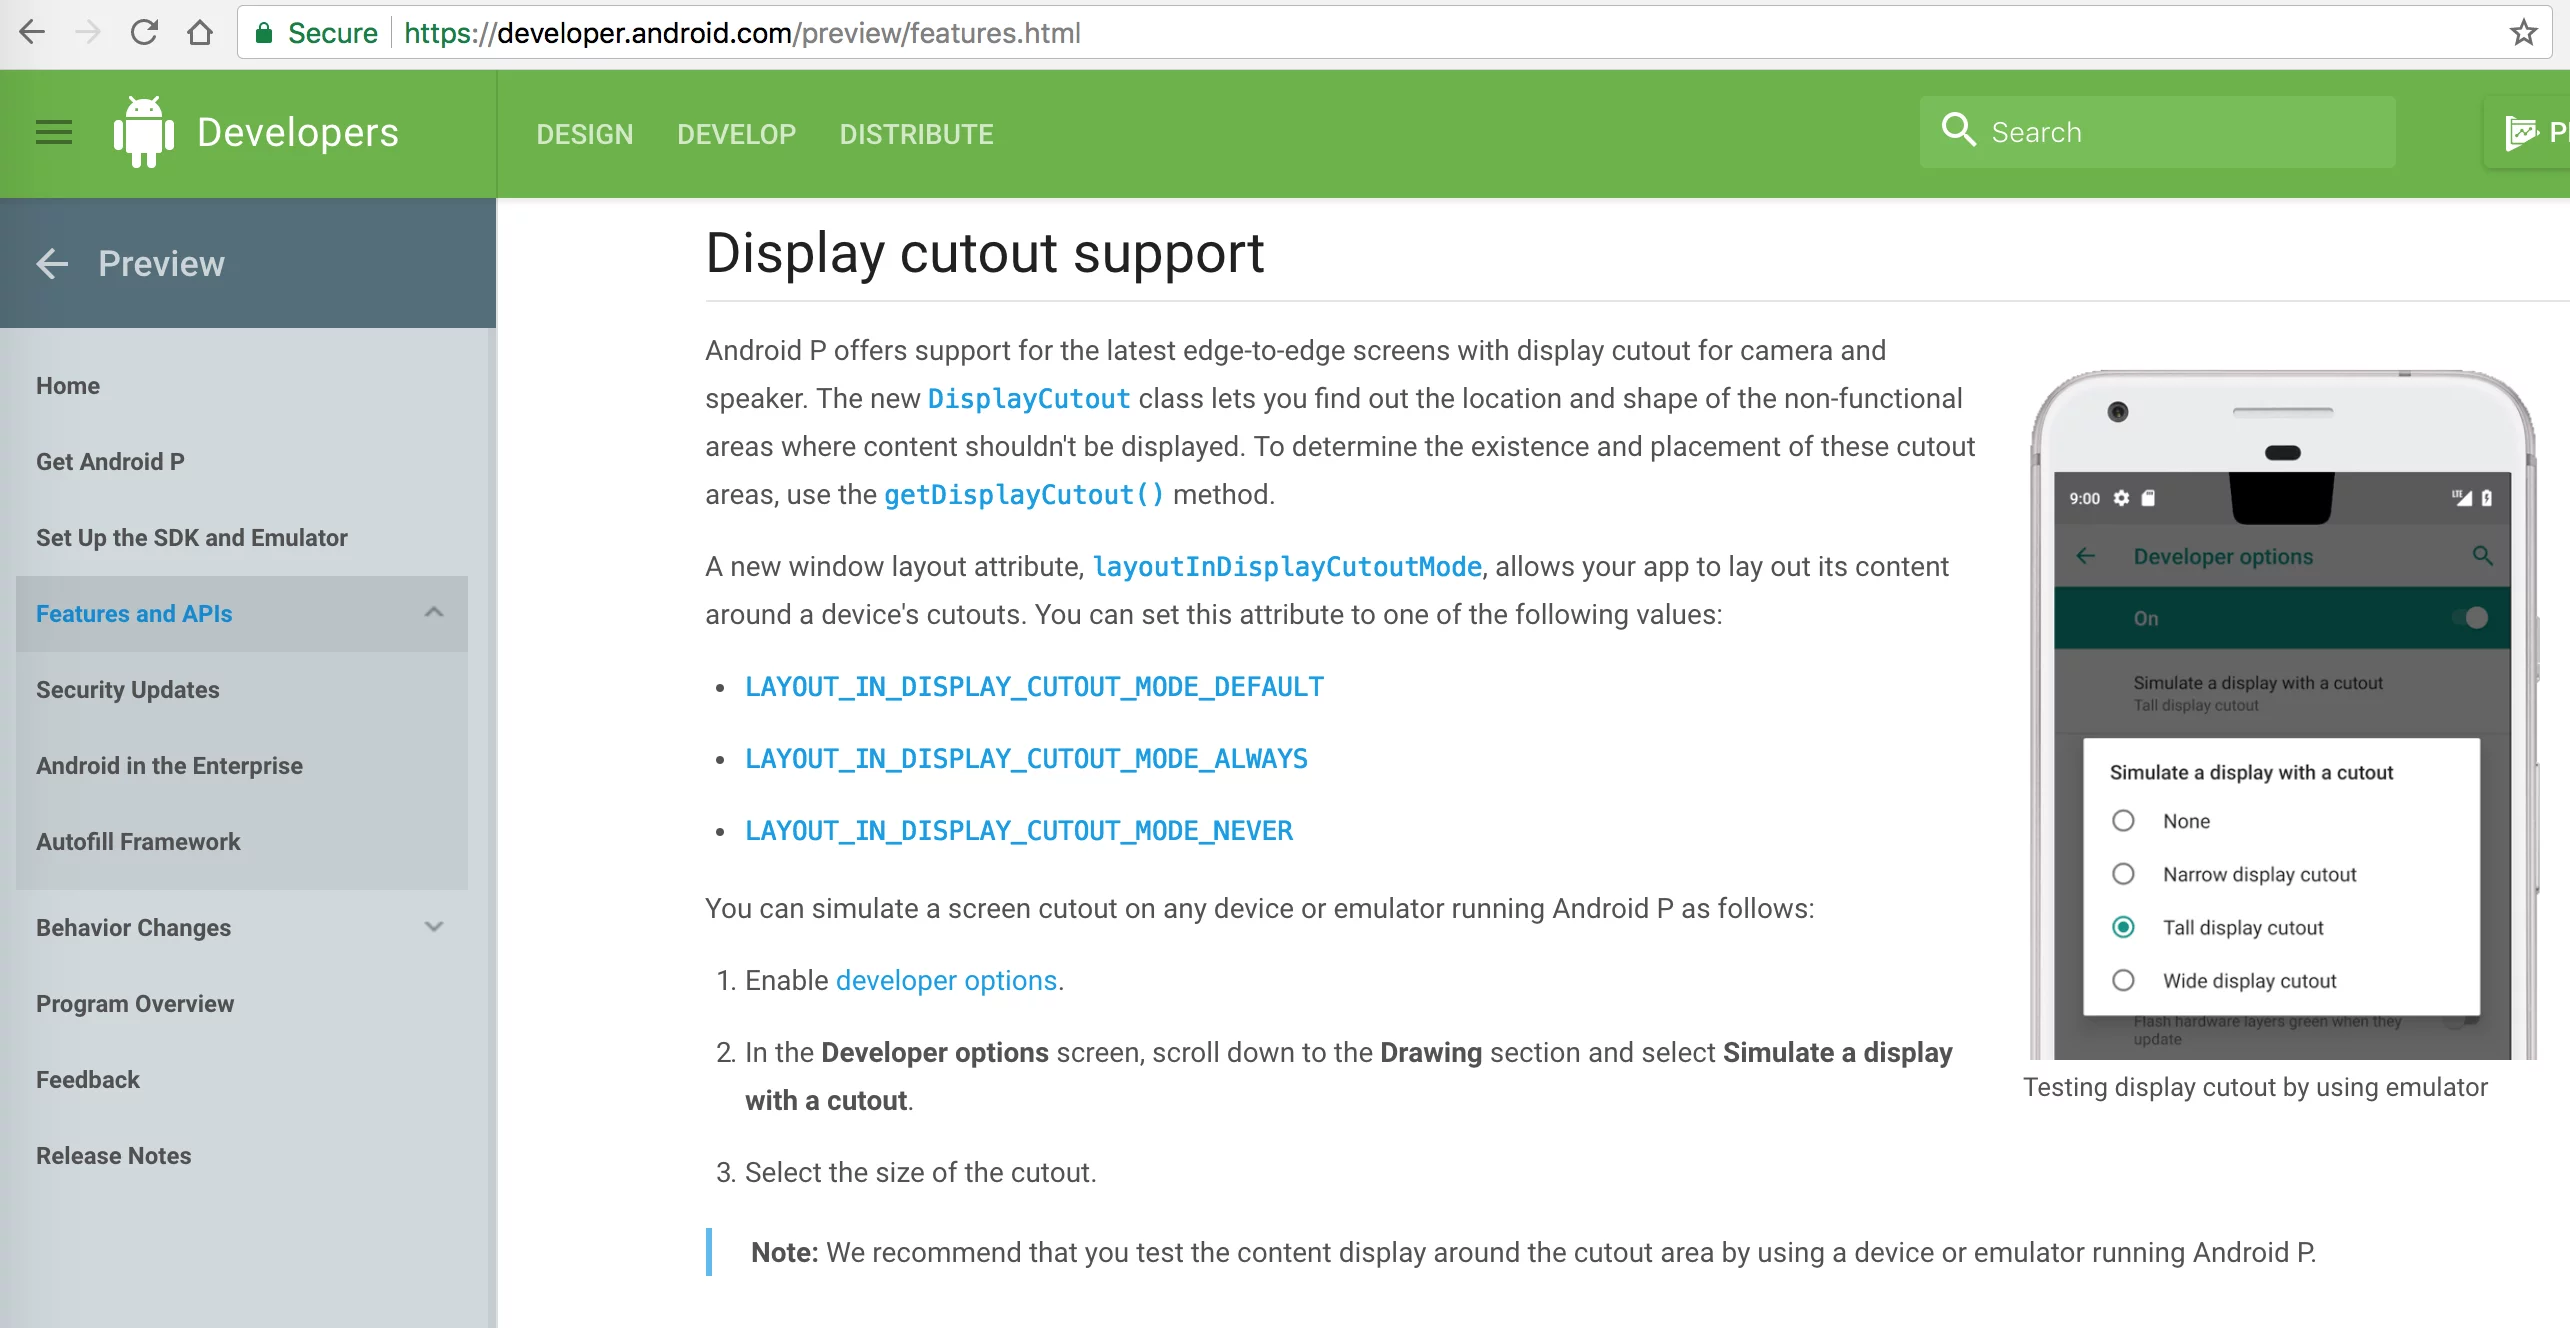Open the DISTRIBUTE top menu
Image resolution: width=2570 pixels, height=1328 pixels.
coord(916,134)
